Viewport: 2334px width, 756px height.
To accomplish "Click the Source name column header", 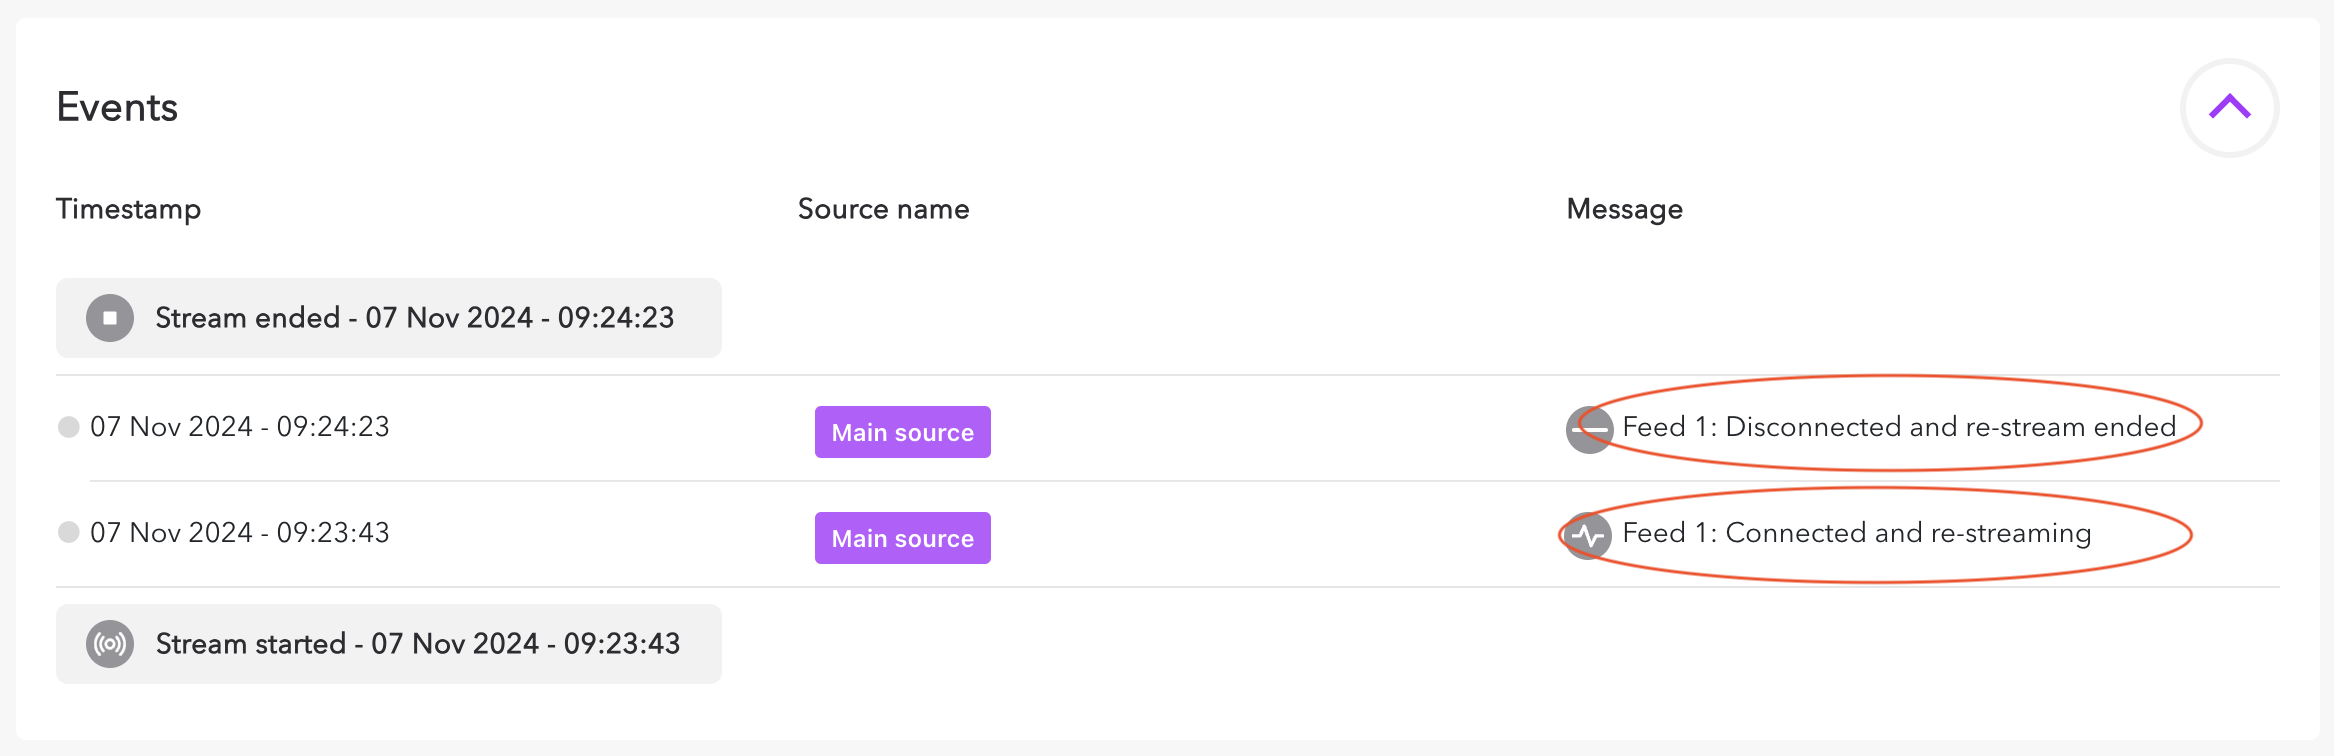I will 883,209.
